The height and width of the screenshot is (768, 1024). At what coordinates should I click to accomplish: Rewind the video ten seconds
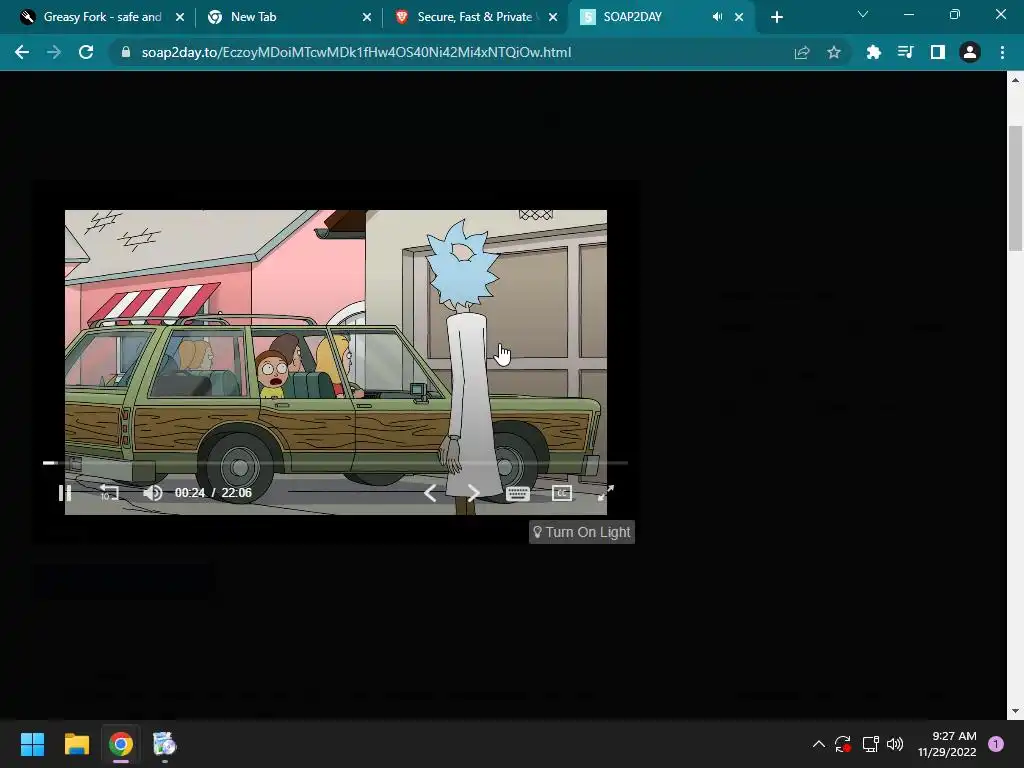109,492
